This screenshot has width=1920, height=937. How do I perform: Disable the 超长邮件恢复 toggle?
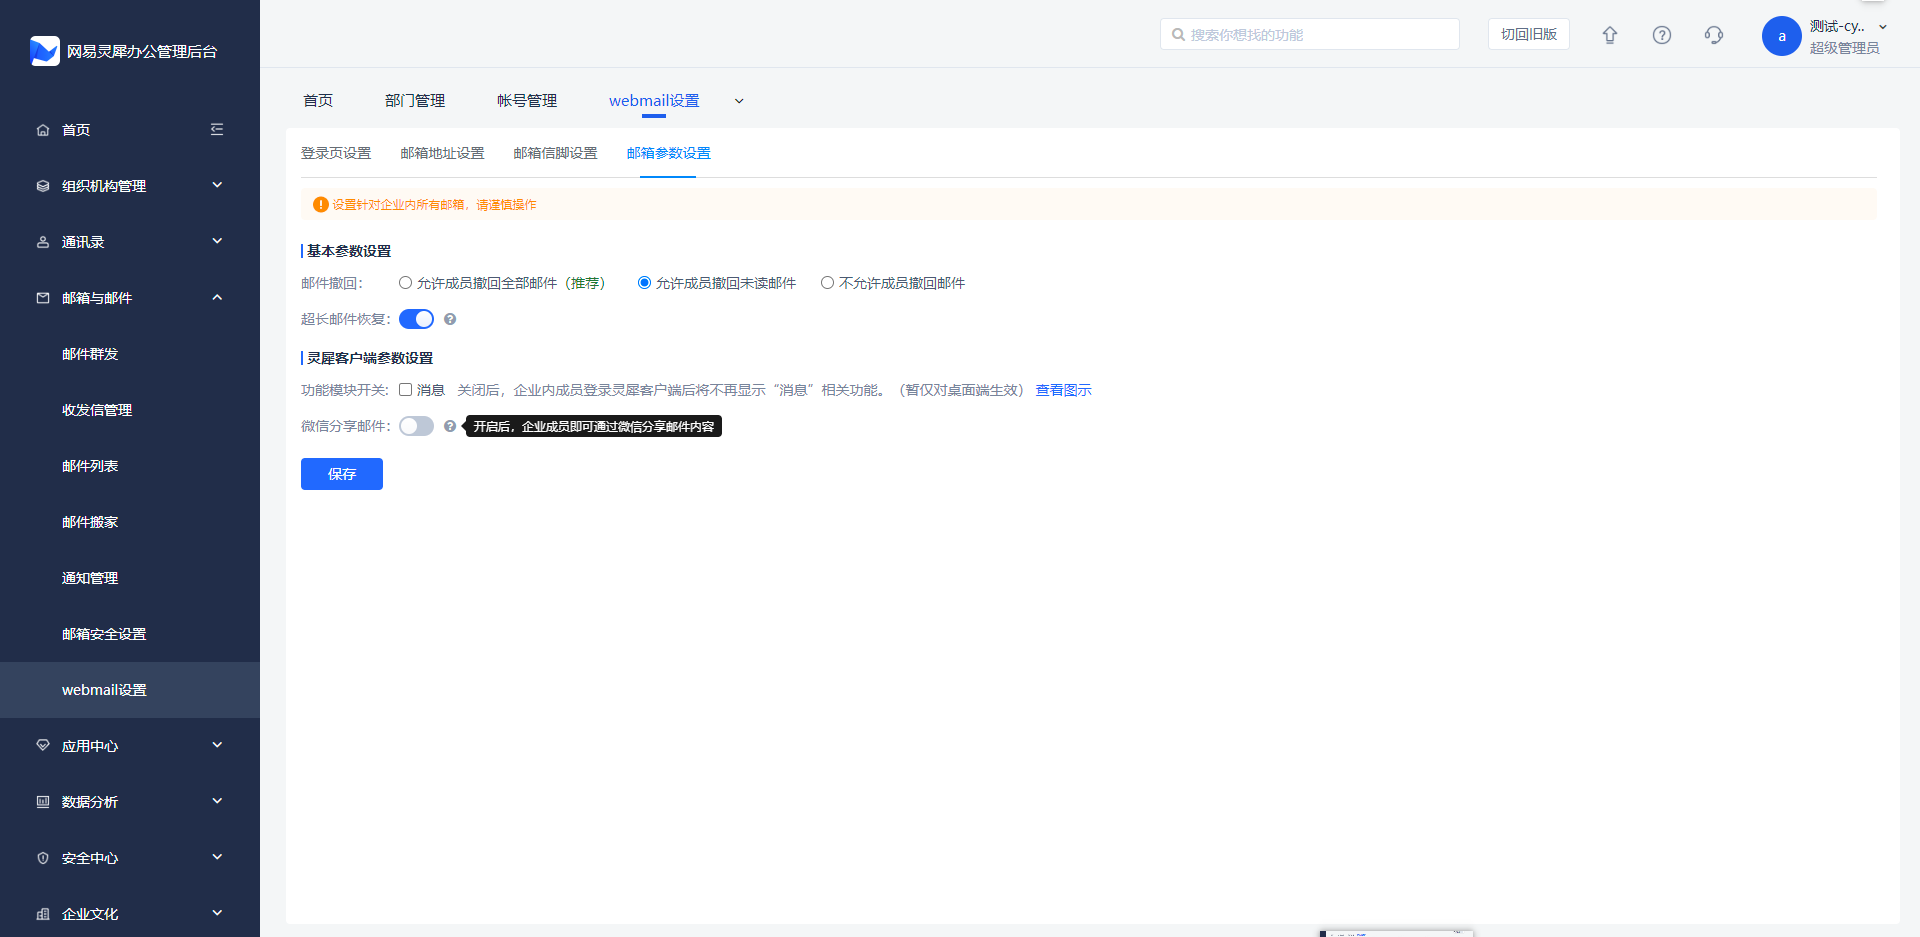(x=416, y=318)
